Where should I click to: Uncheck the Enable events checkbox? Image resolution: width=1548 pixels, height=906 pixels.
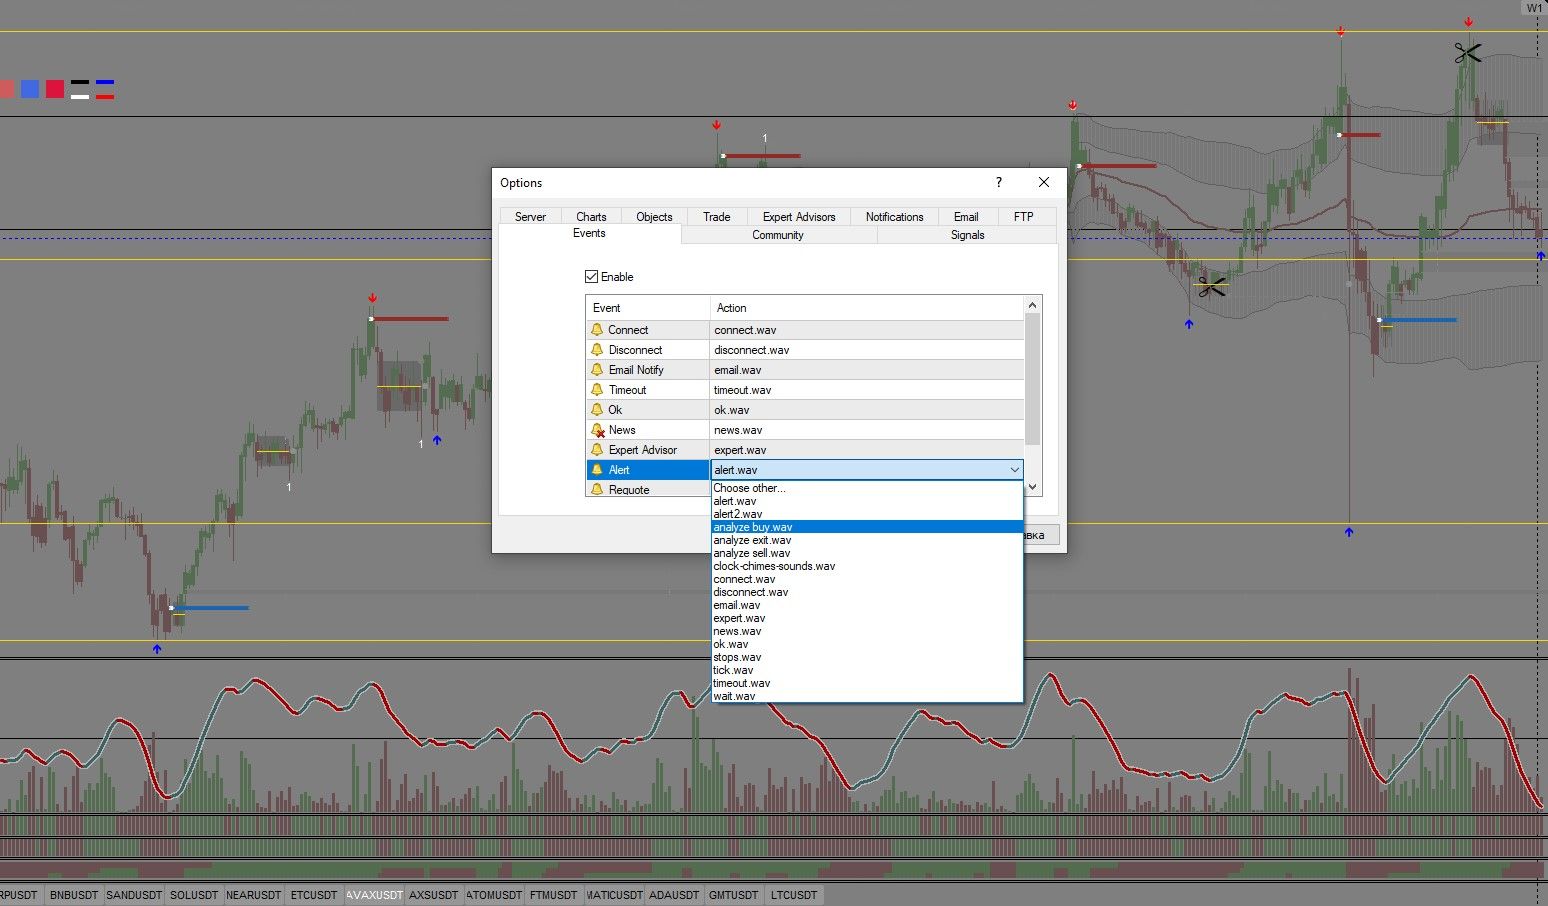pyautogui.click(x=592, y=277)
